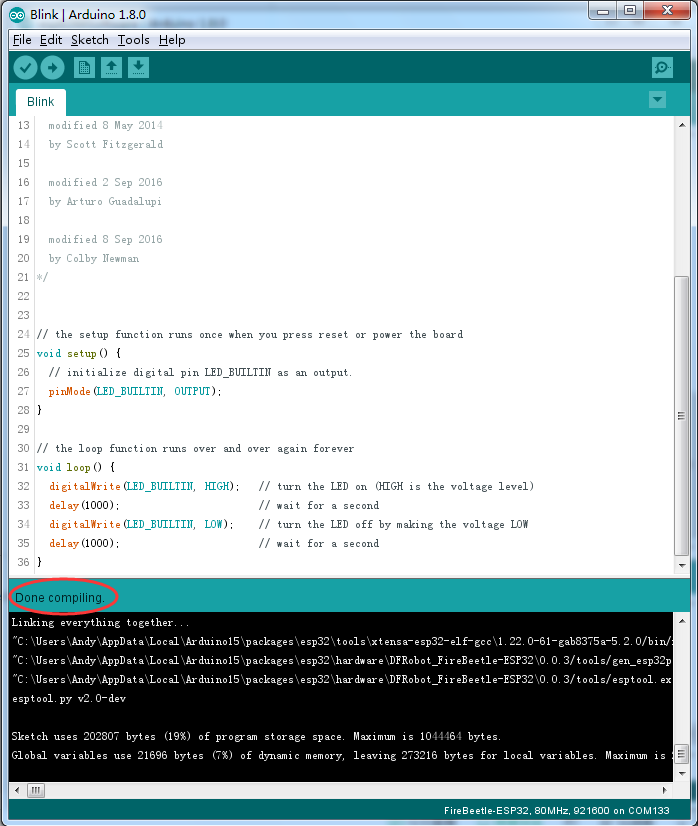Click 'modified 8 May 2014' line
The width and height of the screenshot is (698, 826).
tap(105, 125)
